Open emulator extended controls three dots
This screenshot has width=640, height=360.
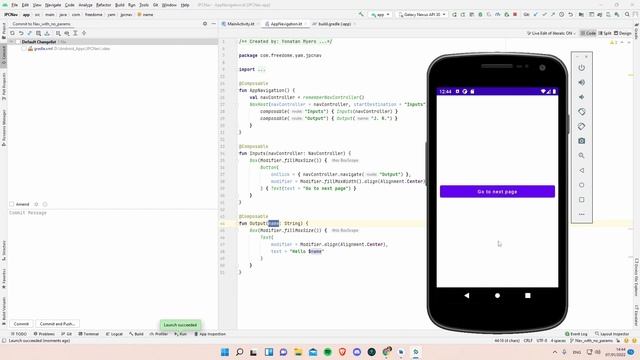click(x=582, y=214)
